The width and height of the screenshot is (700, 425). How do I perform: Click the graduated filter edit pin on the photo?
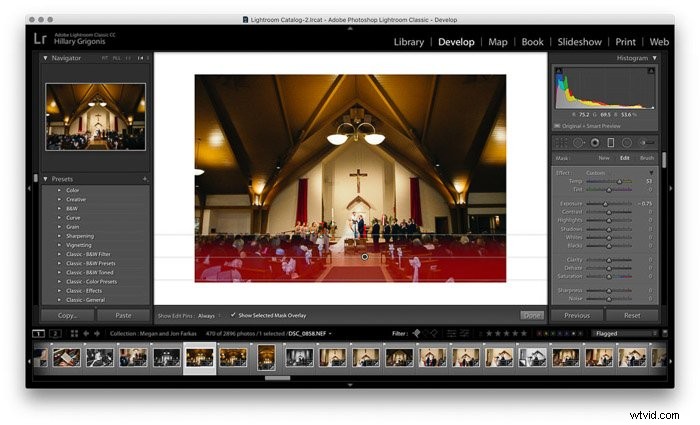point(365,257)
